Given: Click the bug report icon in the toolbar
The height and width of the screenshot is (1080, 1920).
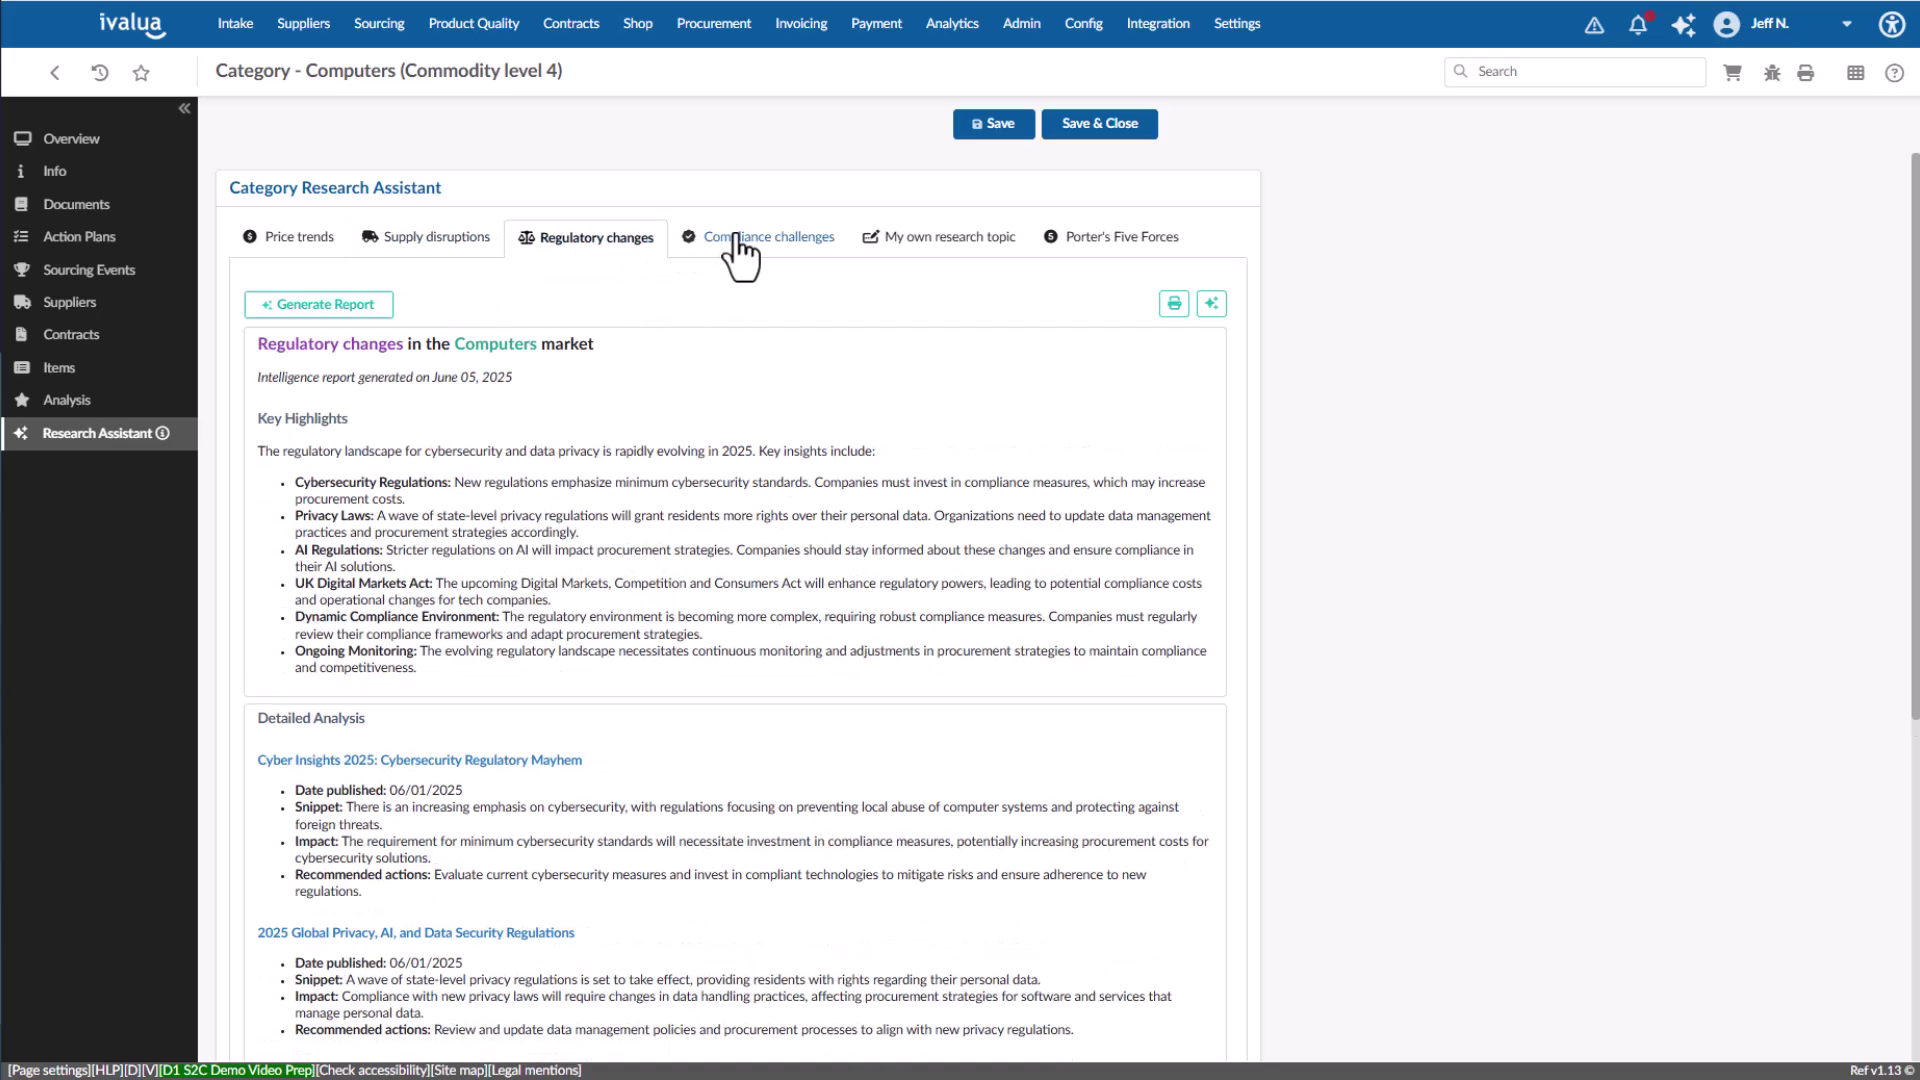Looking at the screenshot, I should [1772, 72].
